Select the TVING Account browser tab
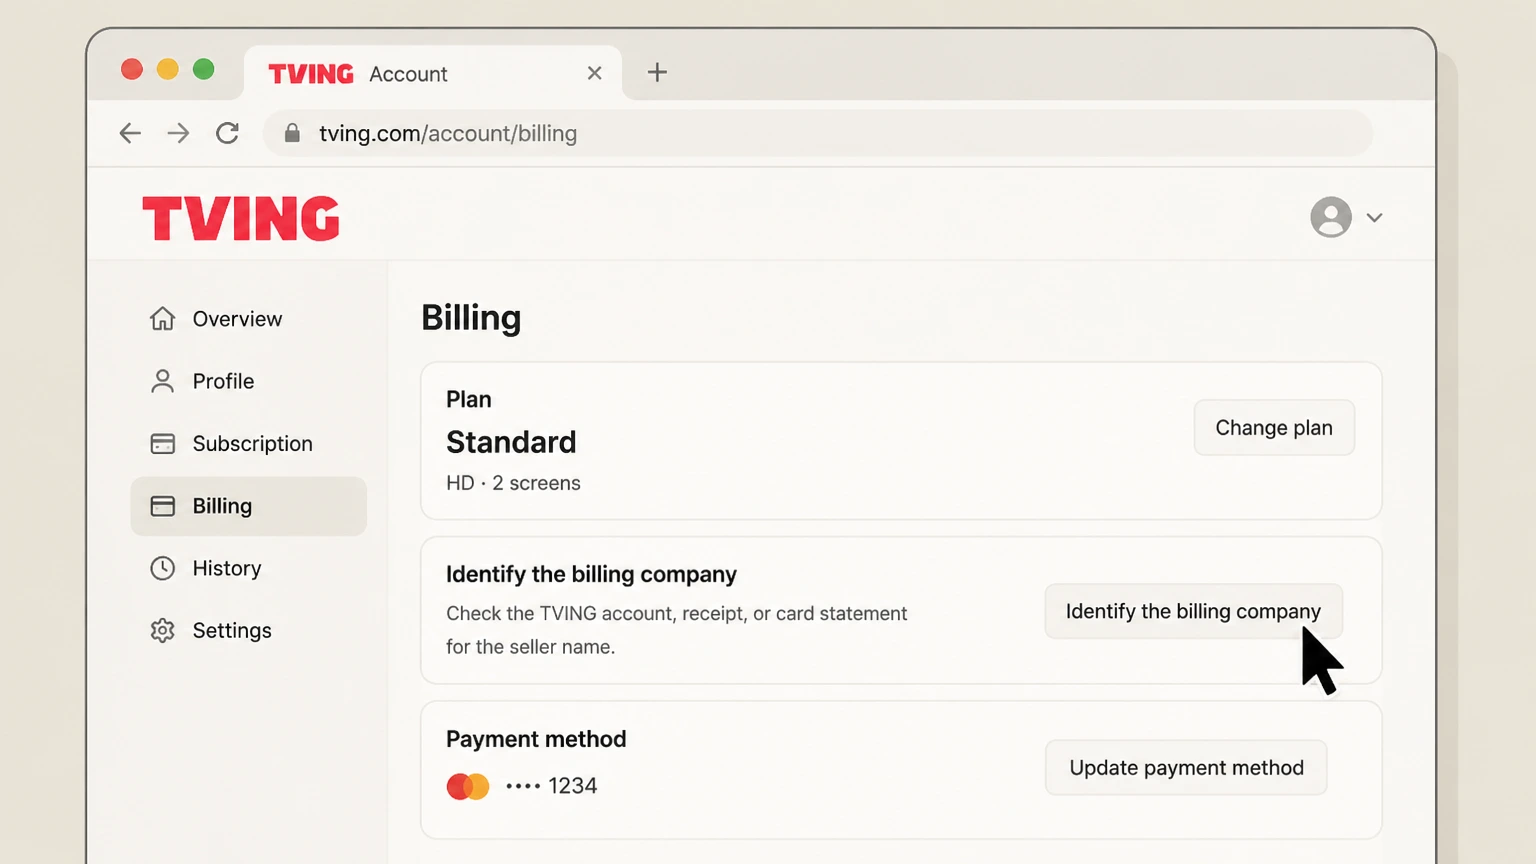 (432, 73)
